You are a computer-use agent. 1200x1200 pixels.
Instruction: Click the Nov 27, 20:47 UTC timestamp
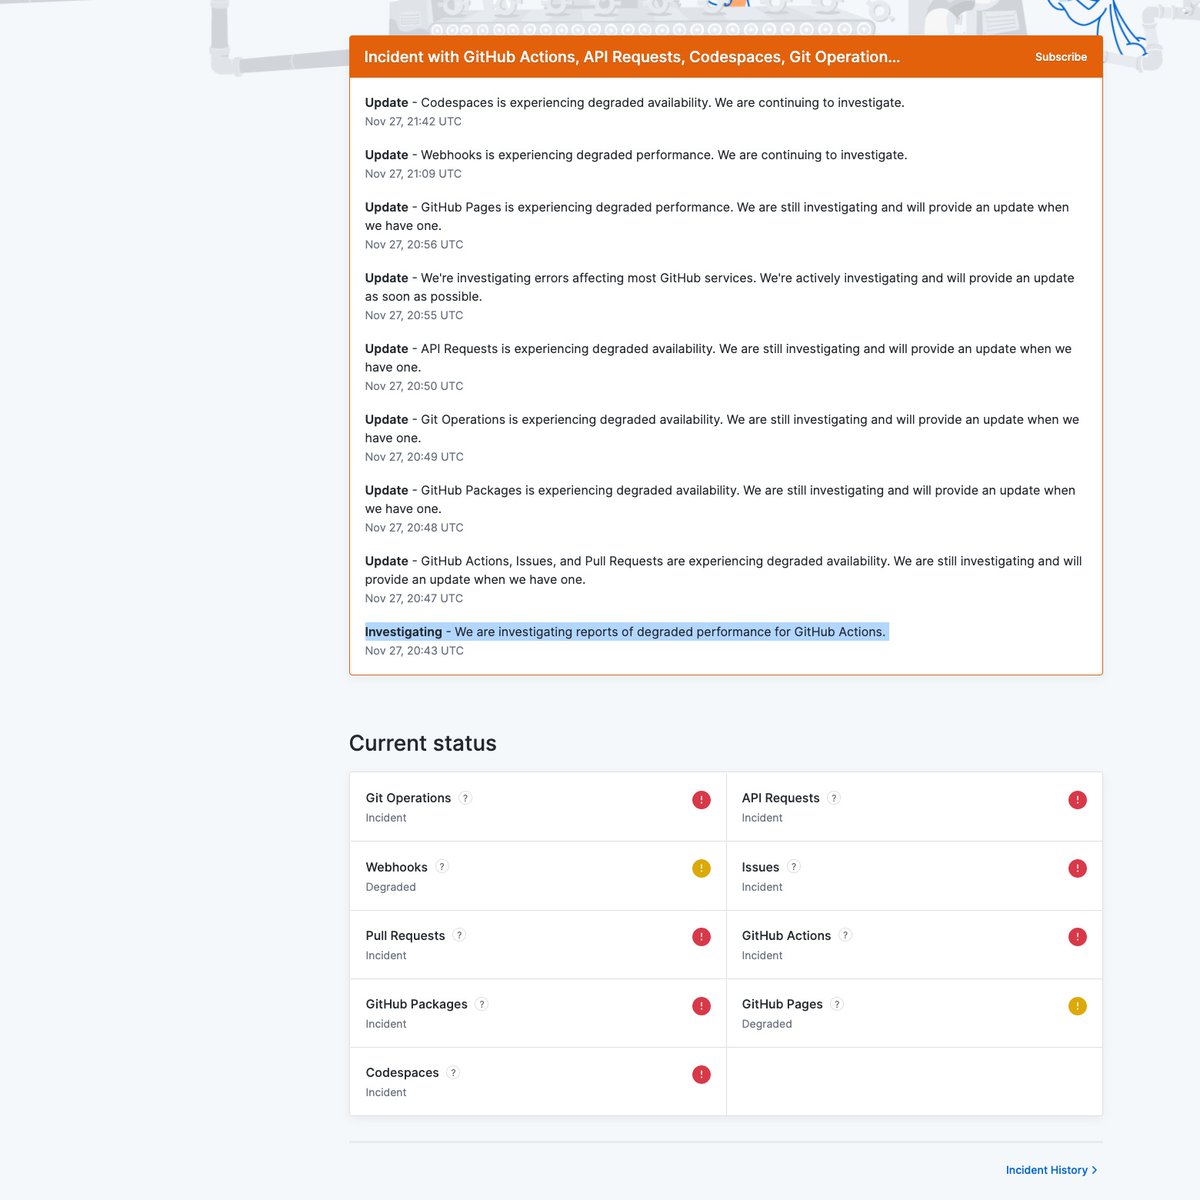coord(414,599)
